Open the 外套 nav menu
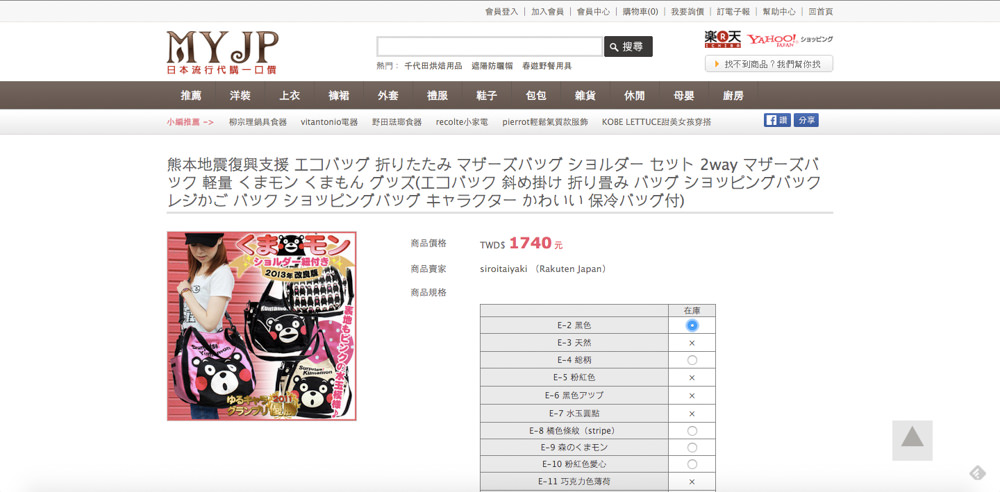This screenshot has width=1000, height=492. 388,95
